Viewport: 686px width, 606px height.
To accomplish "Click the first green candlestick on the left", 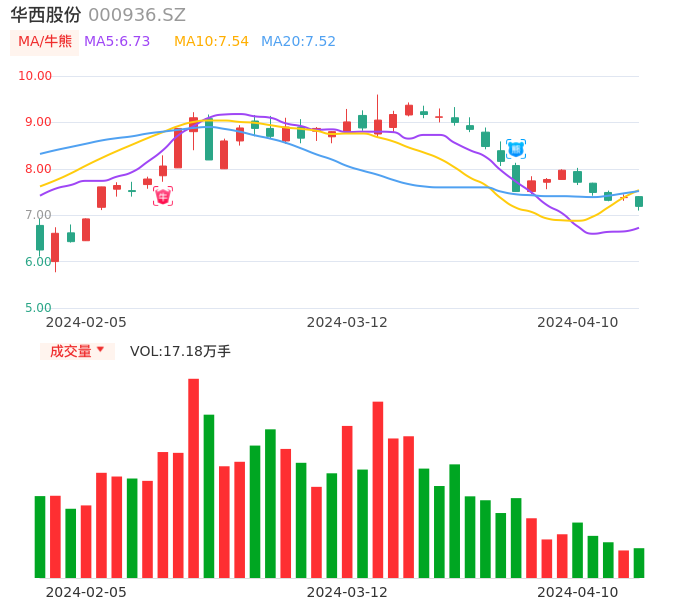I will point(40,237).
